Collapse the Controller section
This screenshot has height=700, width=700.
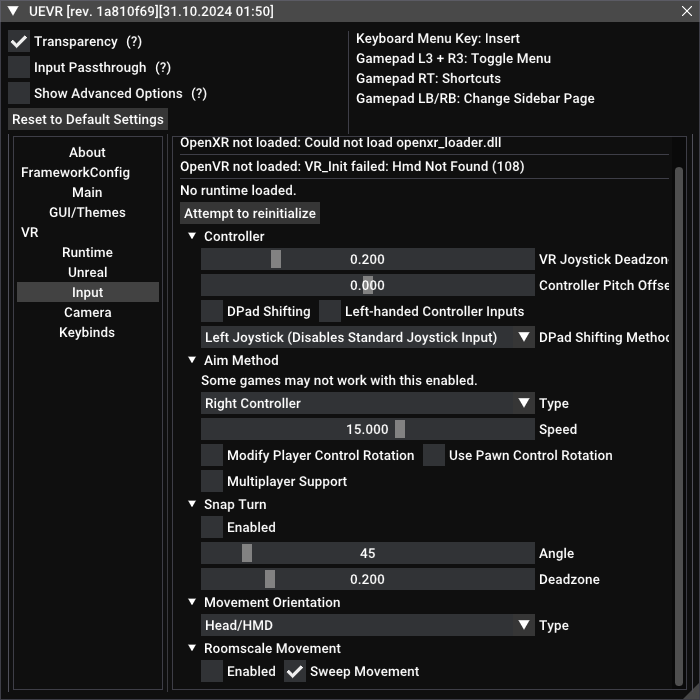pyautogui.click(x=192, y=236)
